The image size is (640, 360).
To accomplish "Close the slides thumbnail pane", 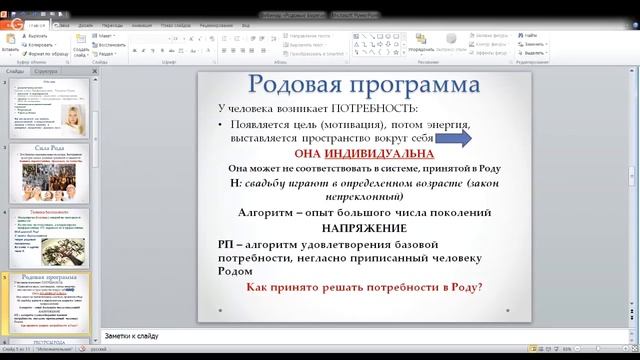I will [95, 71].
